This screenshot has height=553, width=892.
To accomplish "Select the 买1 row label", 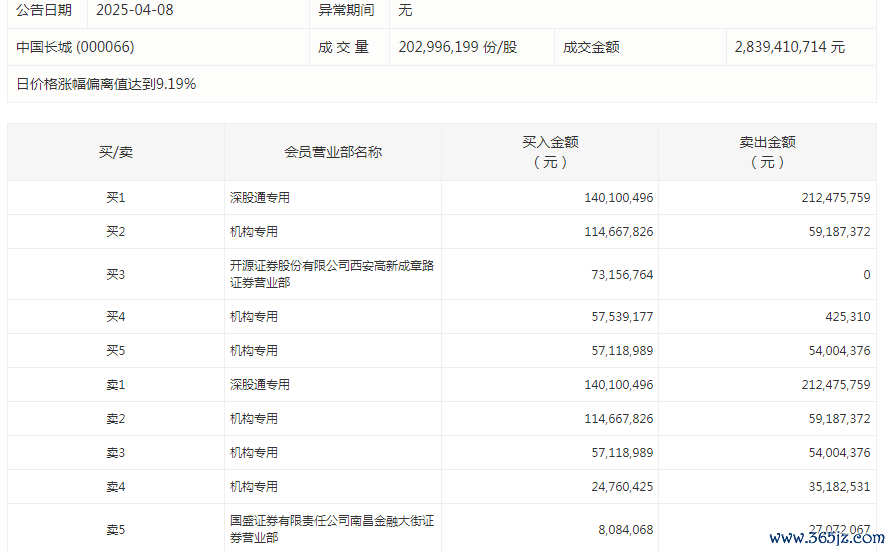I will coord(115,198).
